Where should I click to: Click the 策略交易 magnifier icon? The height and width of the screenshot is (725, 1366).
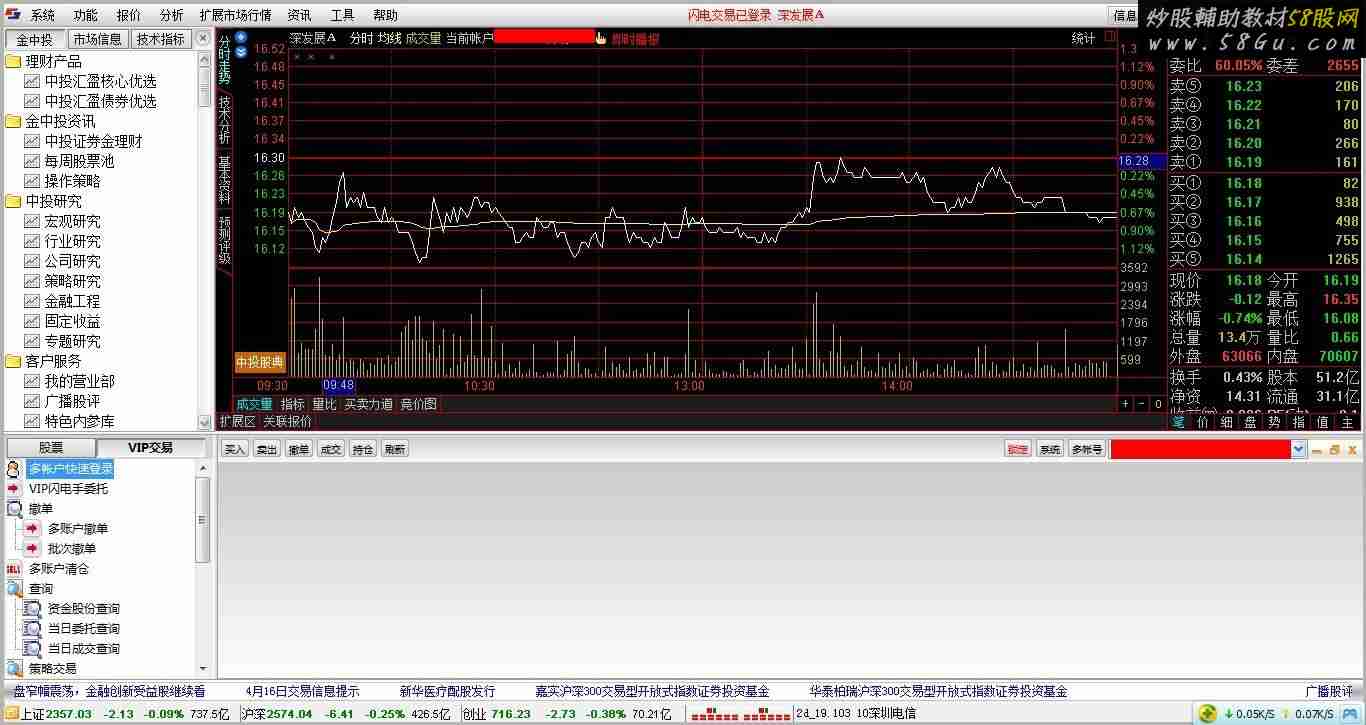[14, 669]
